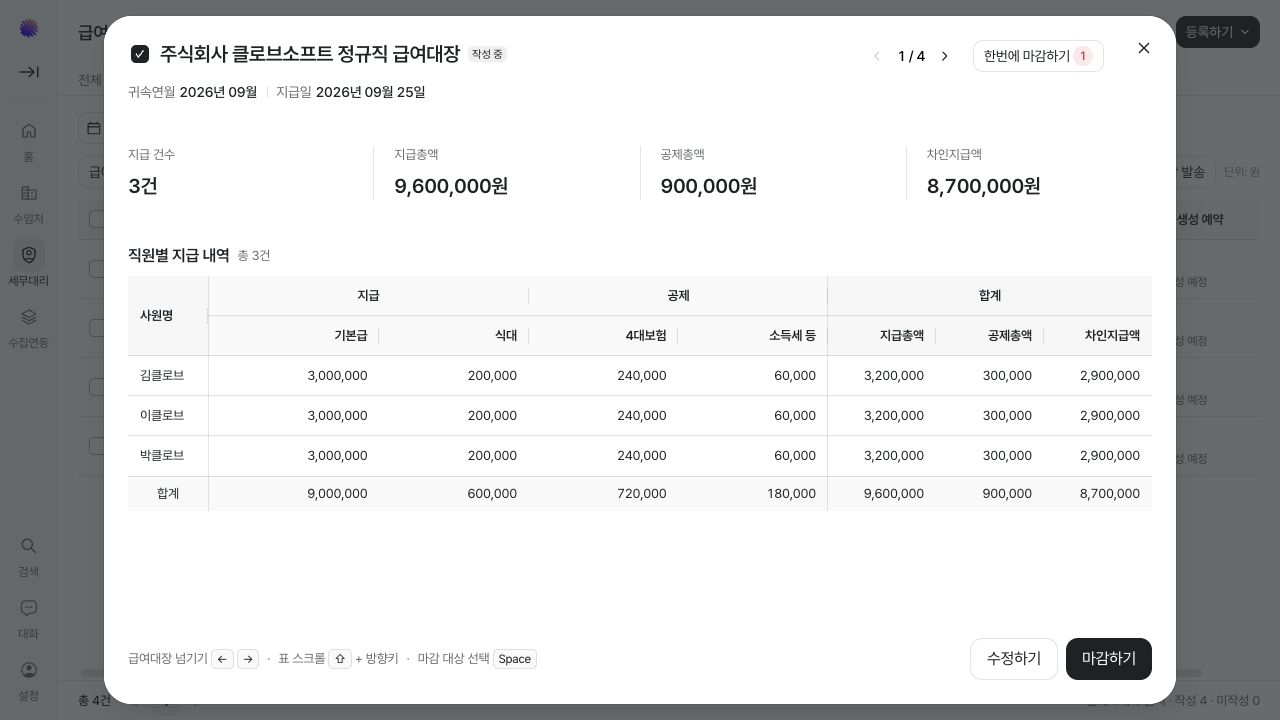Click the 2026년 09월 25일 payment date

[370, 92]
